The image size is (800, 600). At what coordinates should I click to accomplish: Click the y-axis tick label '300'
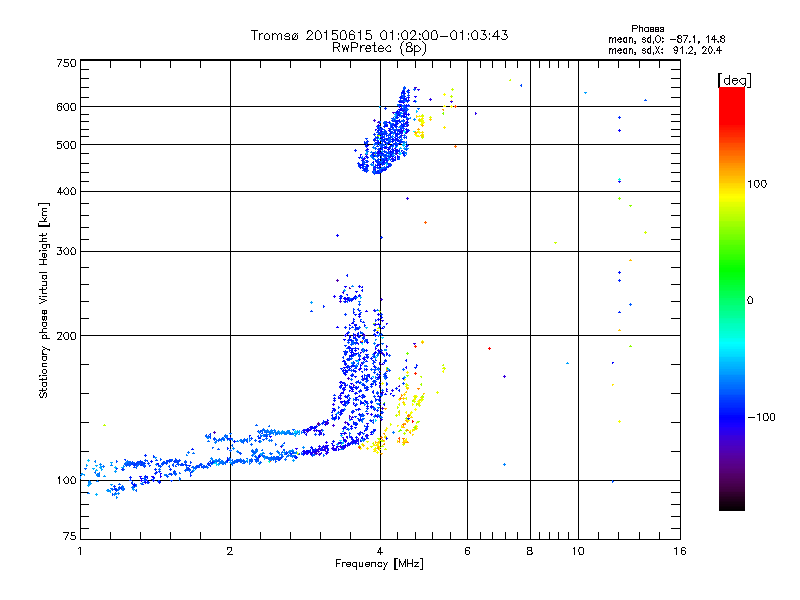(x=67, y=251)
